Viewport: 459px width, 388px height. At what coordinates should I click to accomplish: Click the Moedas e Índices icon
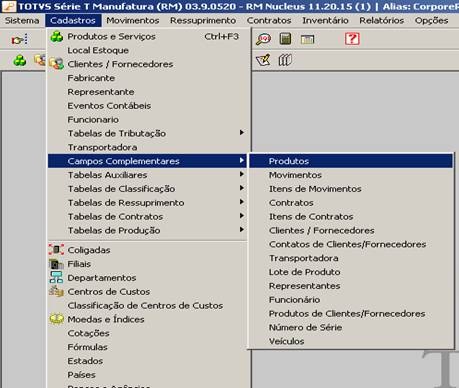pyautogui.click(x=56, y=319)
